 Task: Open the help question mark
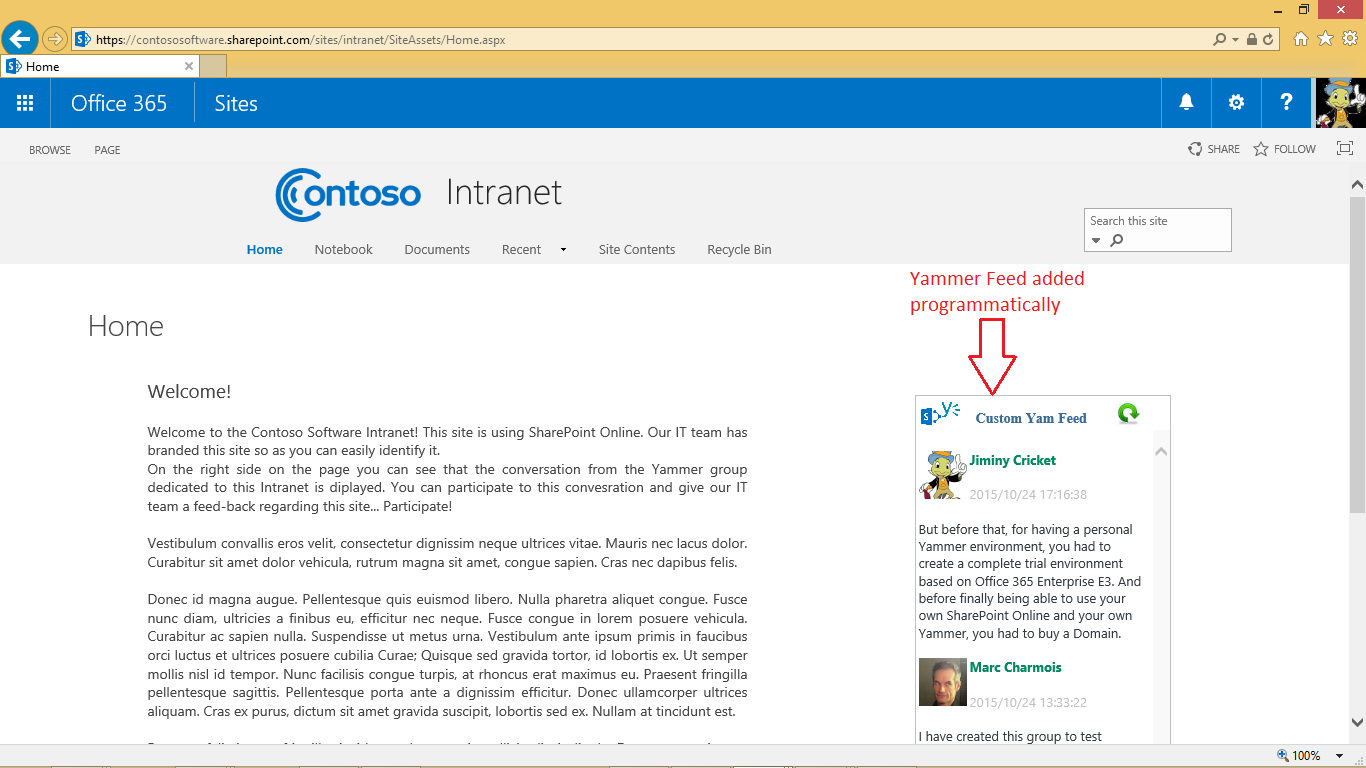pos(1286,103)
